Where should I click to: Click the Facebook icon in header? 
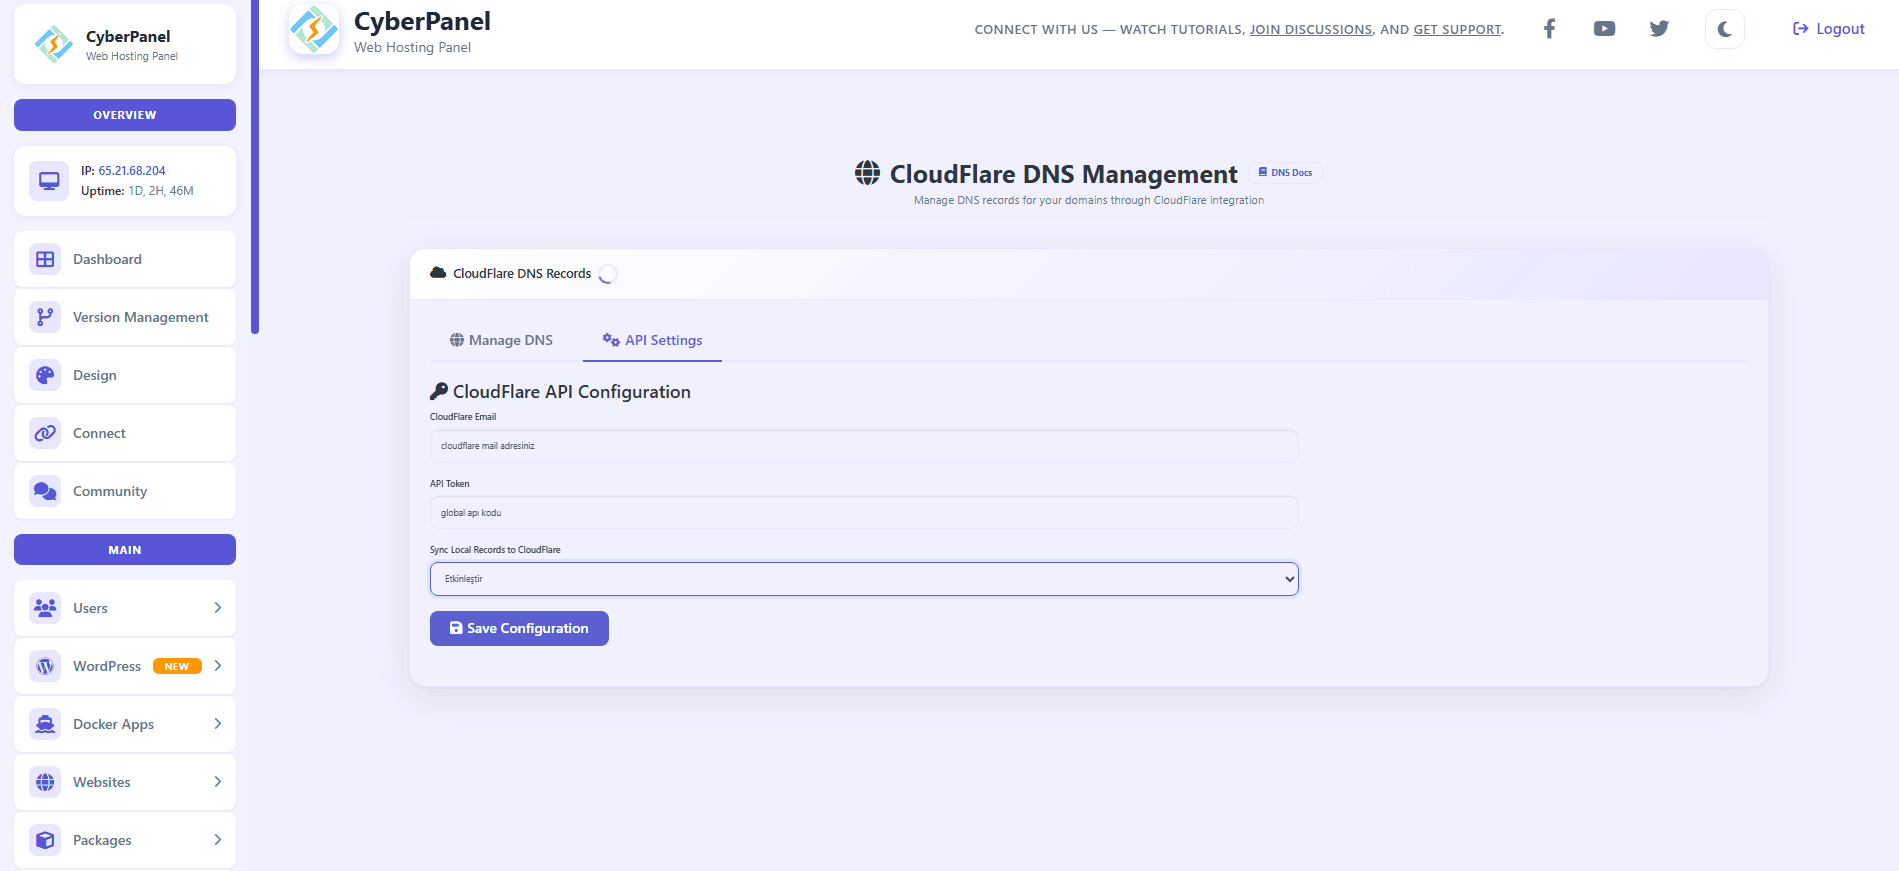tap(1549, 29)
